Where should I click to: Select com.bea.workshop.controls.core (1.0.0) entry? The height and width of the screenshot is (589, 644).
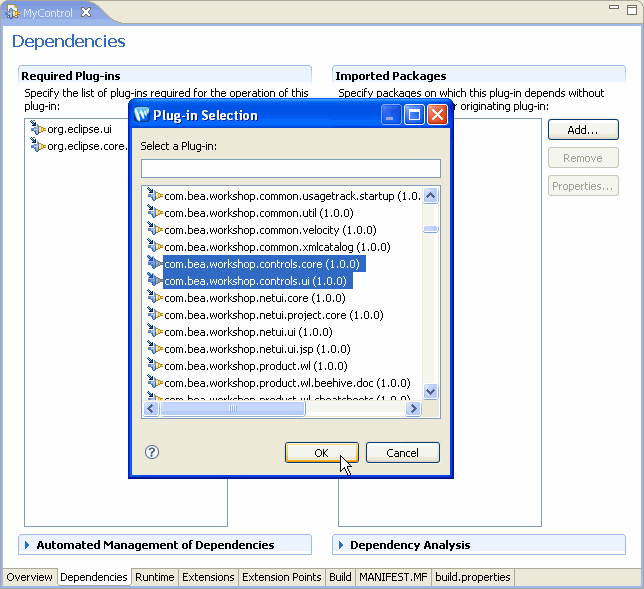tap(262, 264)
